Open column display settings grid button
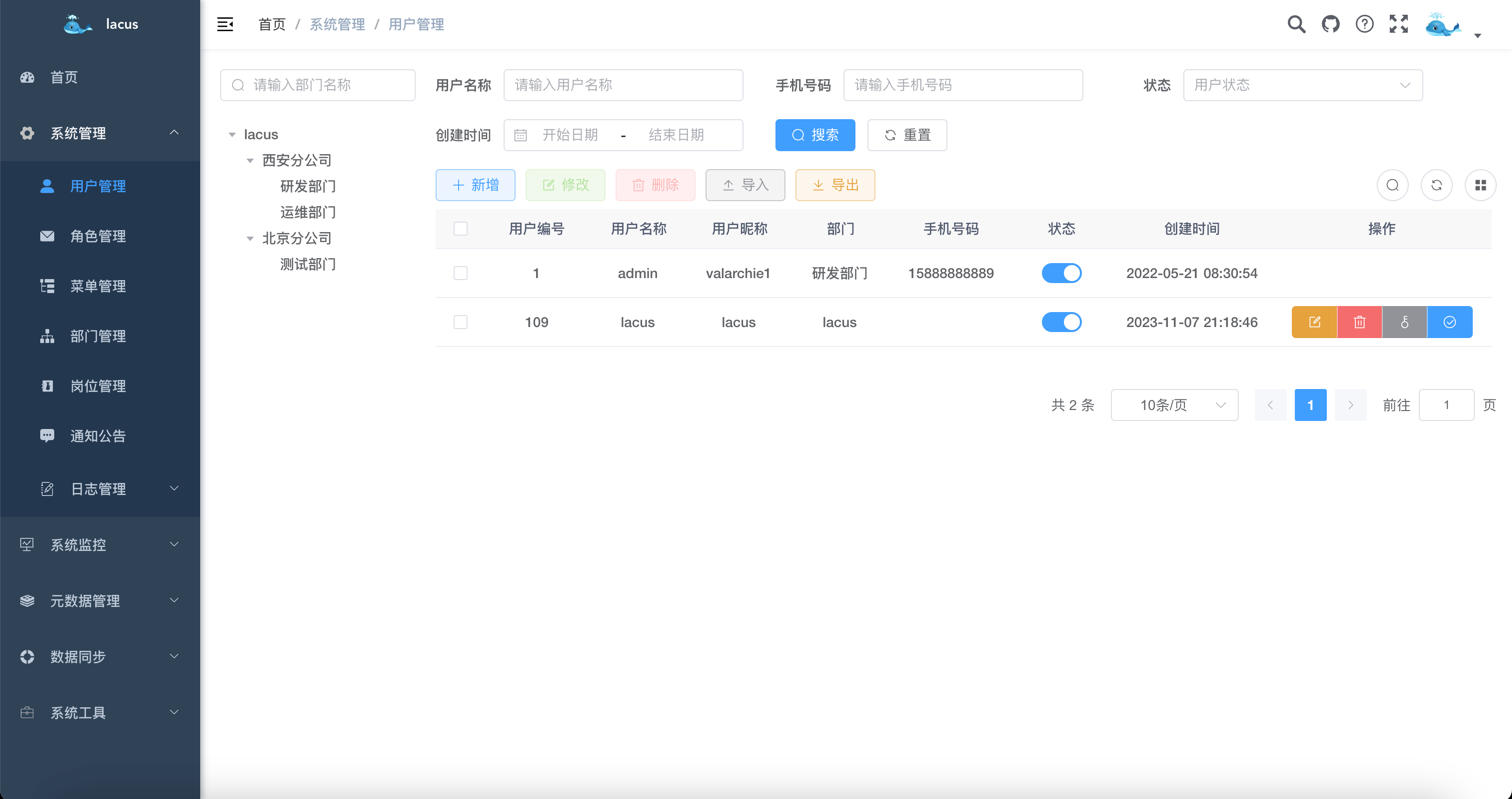Screen dimensions: 1512x799 point(1481,185)
